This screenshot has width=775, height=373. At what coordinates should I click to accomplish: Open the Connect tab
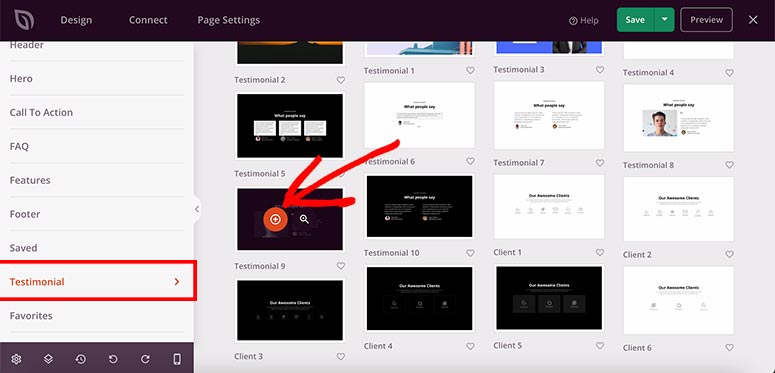[x=148, y=20]
